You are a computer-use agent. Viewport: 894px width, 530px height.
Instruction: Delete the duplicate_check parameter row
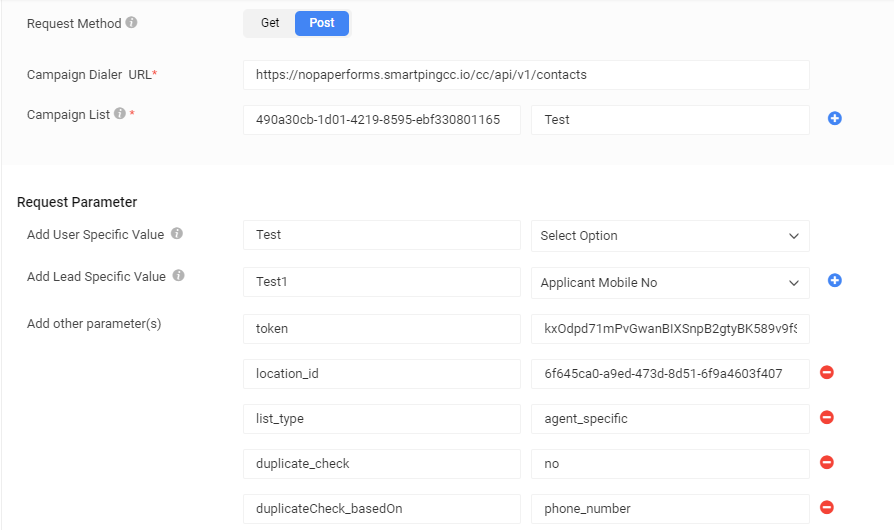click(x=827, y=463)
